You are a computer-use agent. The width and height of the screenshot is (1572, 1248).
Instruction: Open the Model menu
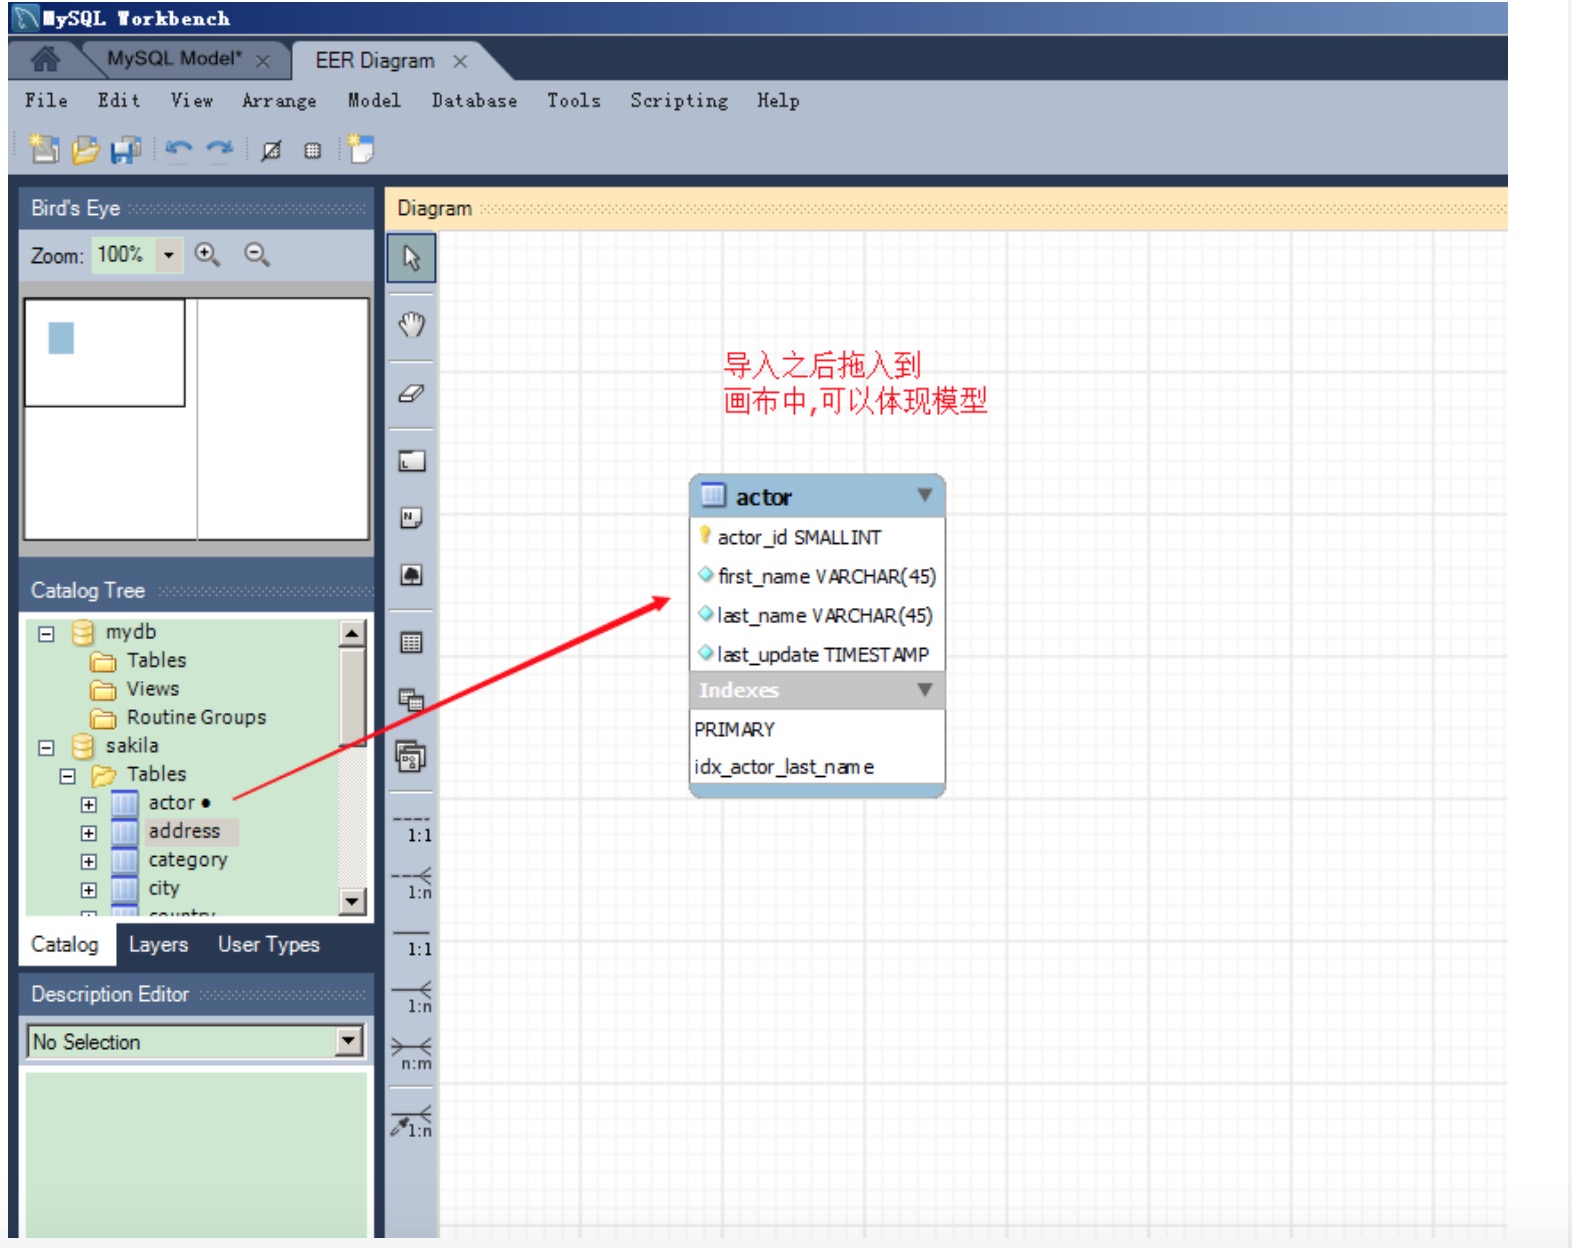(x=374, y=100)
